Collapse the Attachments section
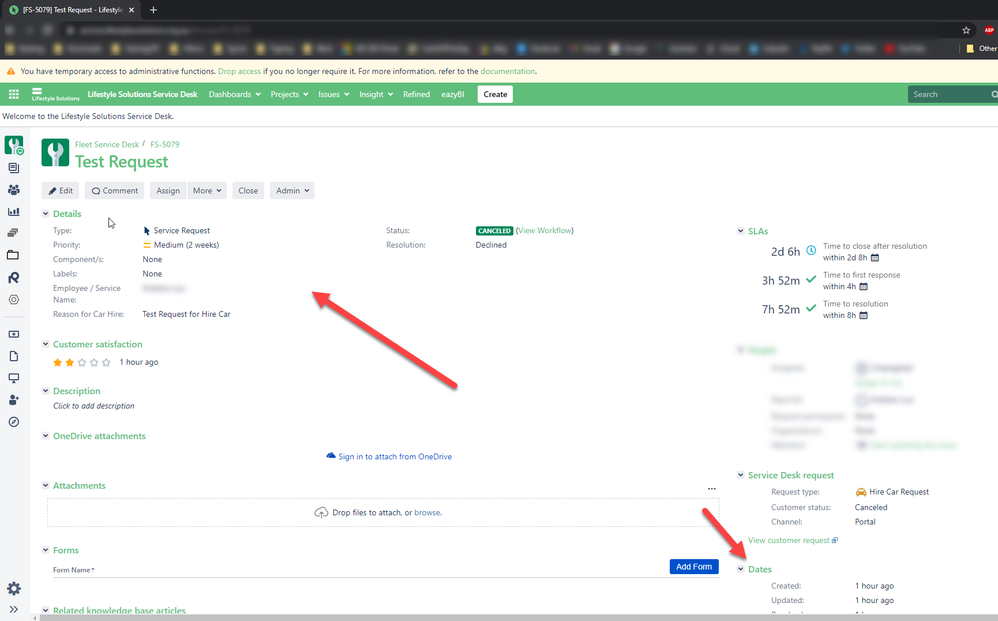 pyautogui.click(x=45, y=485)
